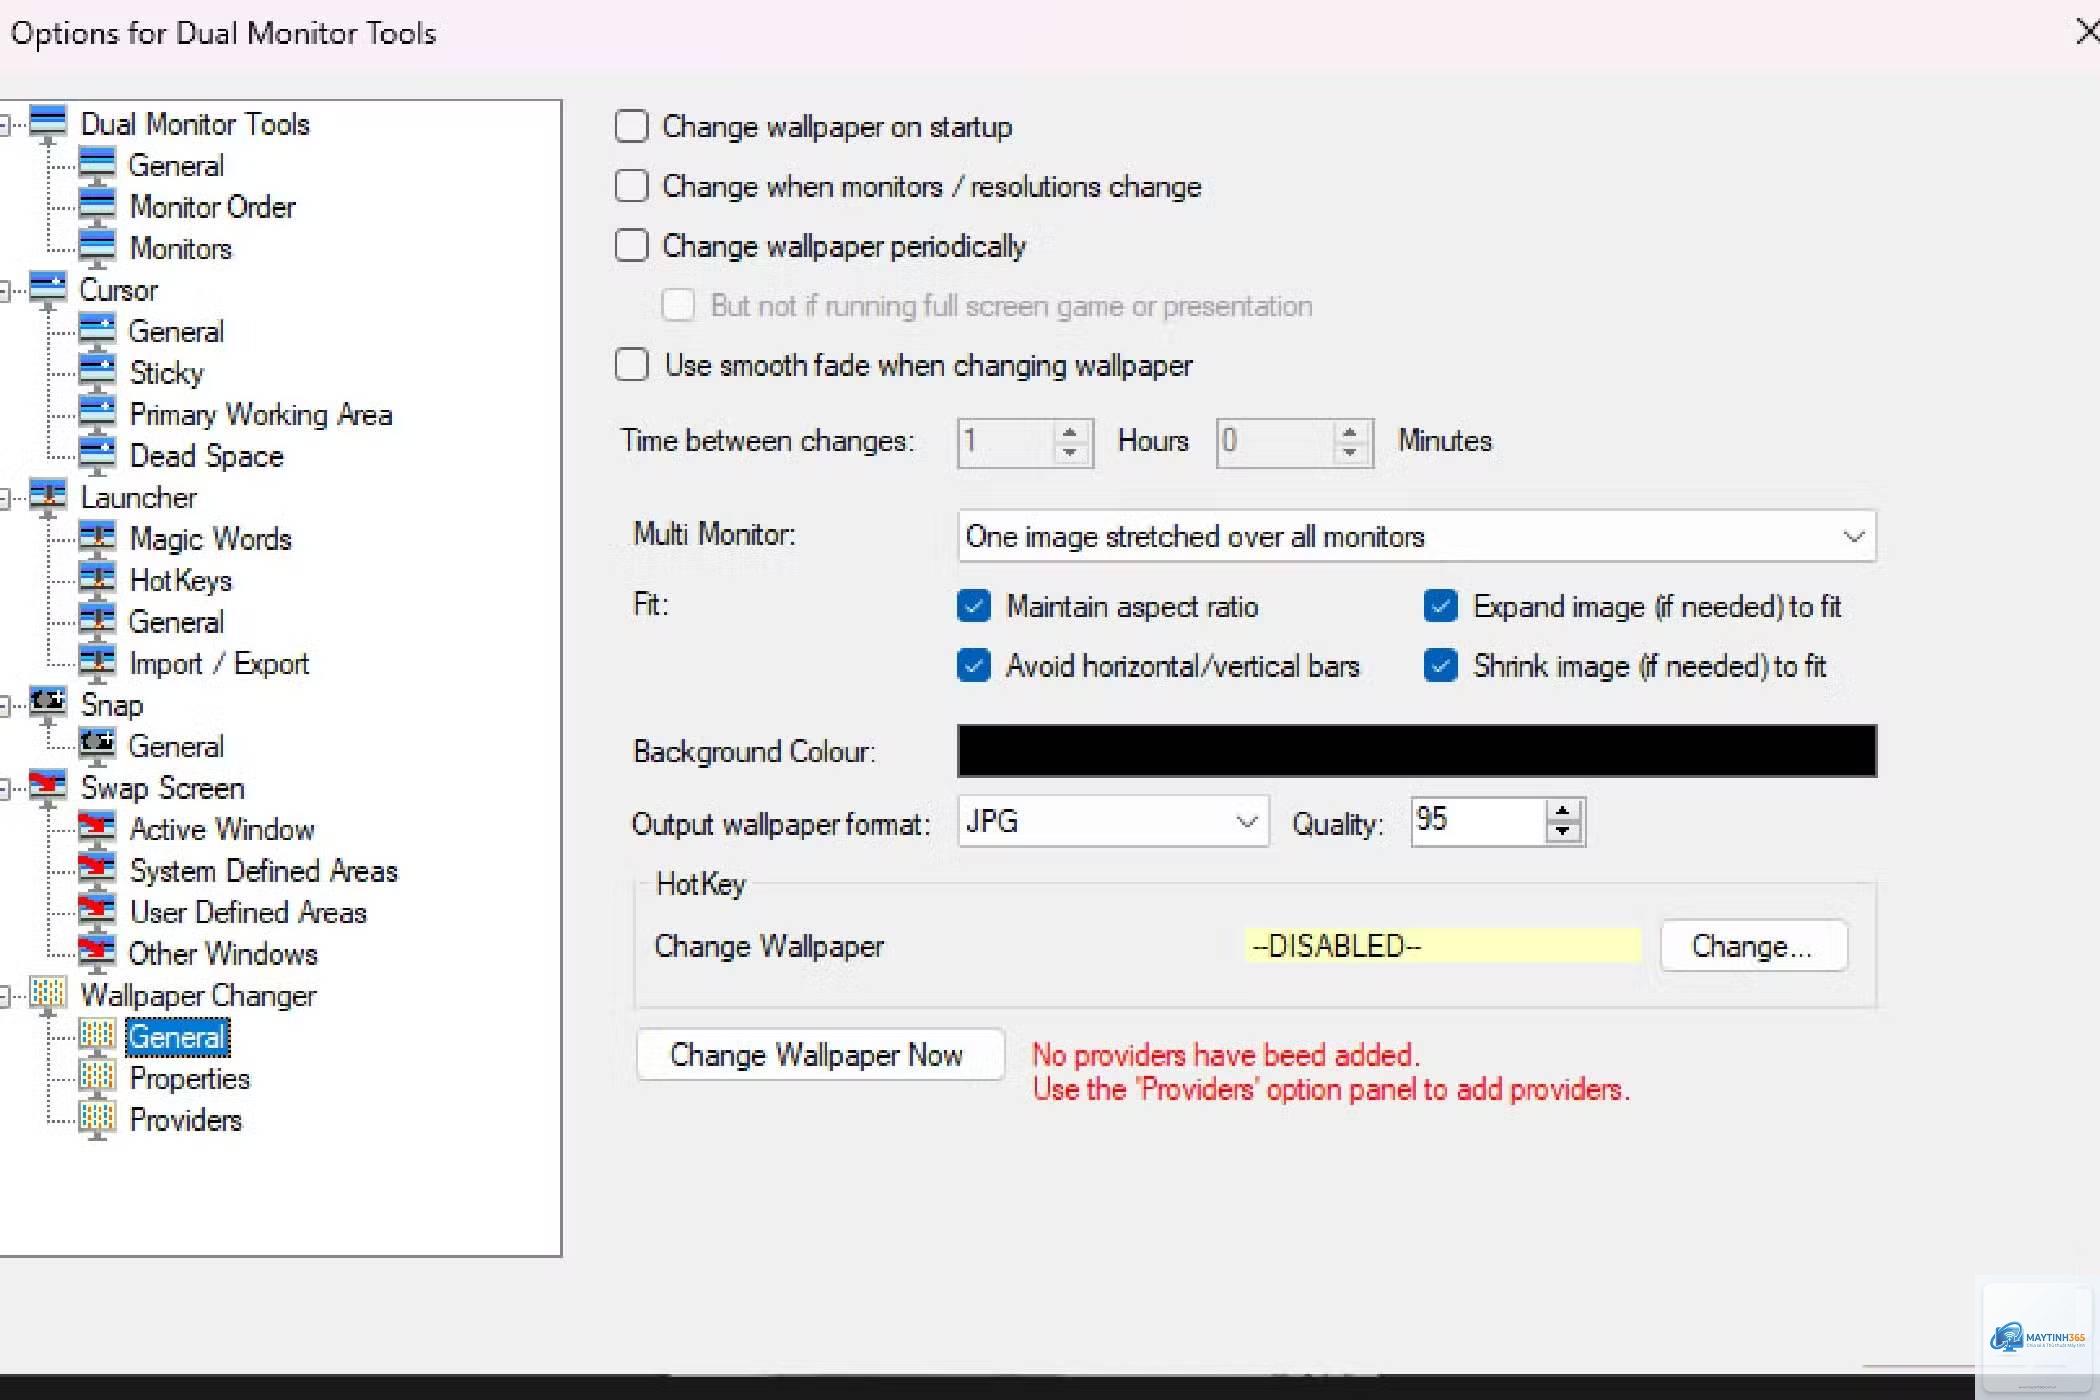Click the Quality input field
The height and width of the screenshot is (1400, 2100).
(x=1479, y=821)
